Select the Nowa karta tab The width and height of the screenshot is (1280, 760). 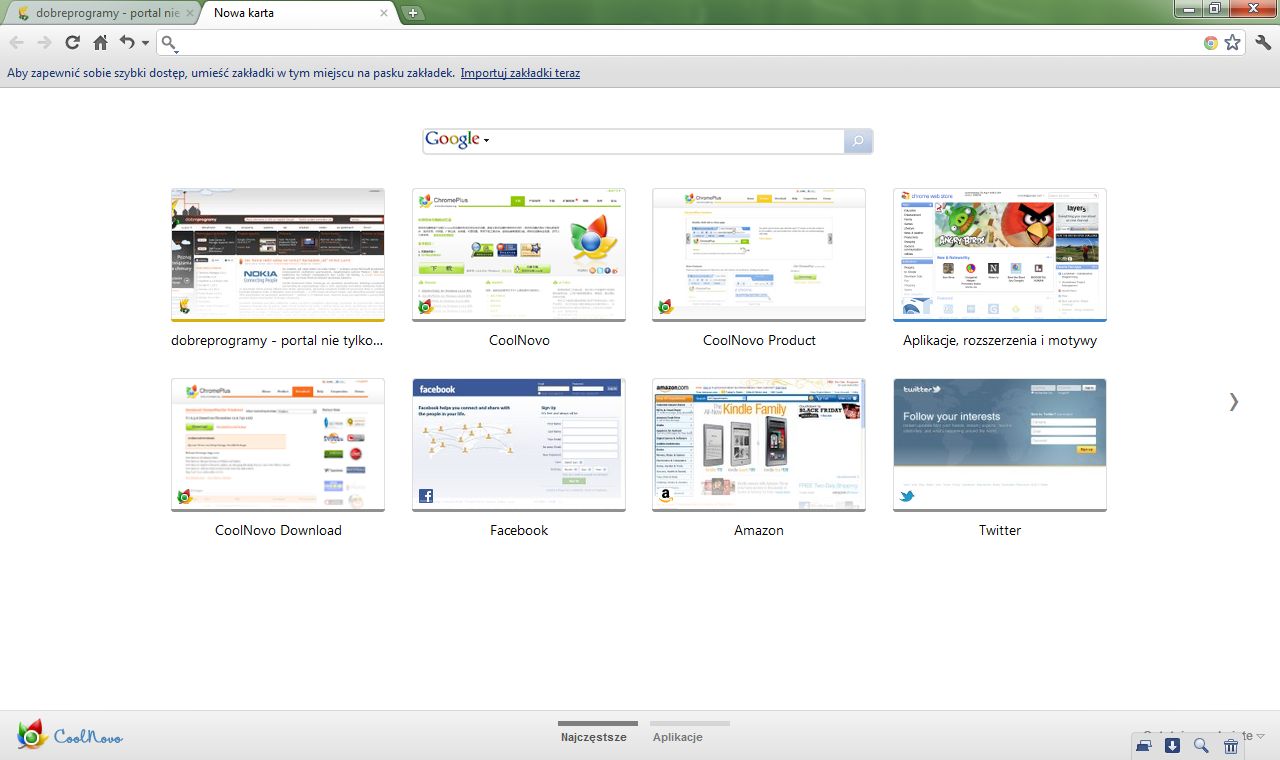click(x=300, y=13)
